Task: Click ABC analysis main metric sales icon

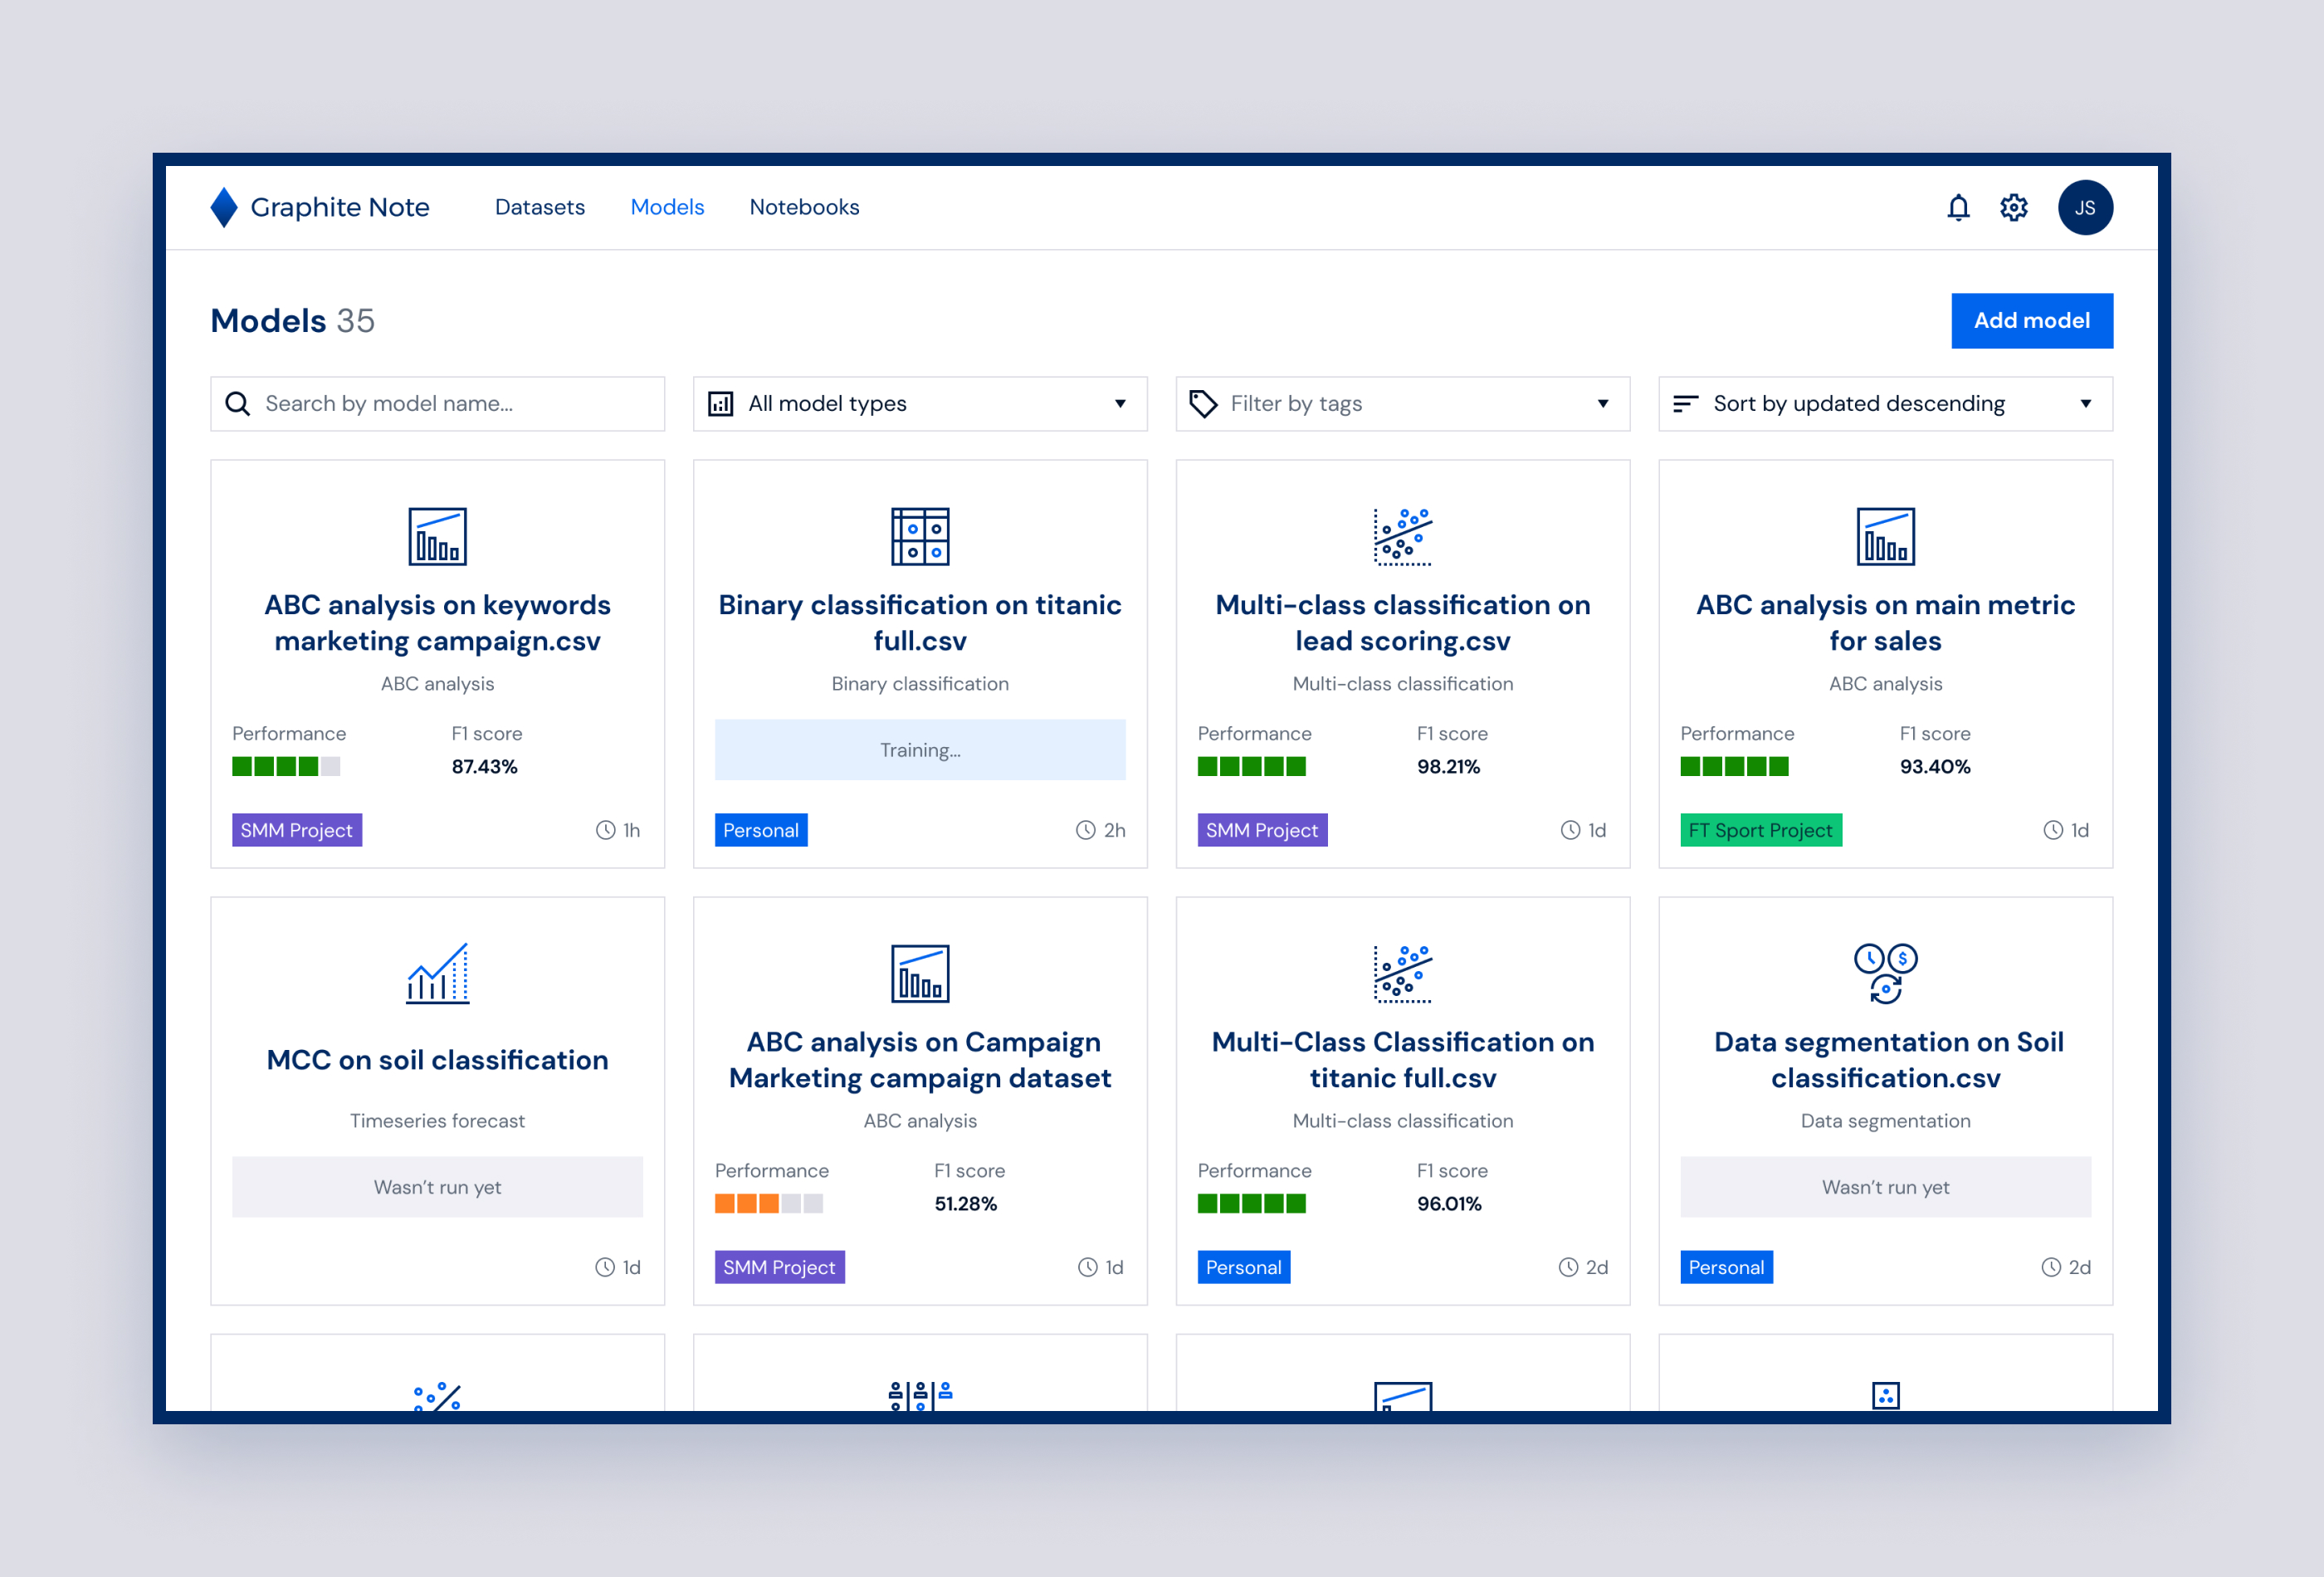Action: point(1885,536)
